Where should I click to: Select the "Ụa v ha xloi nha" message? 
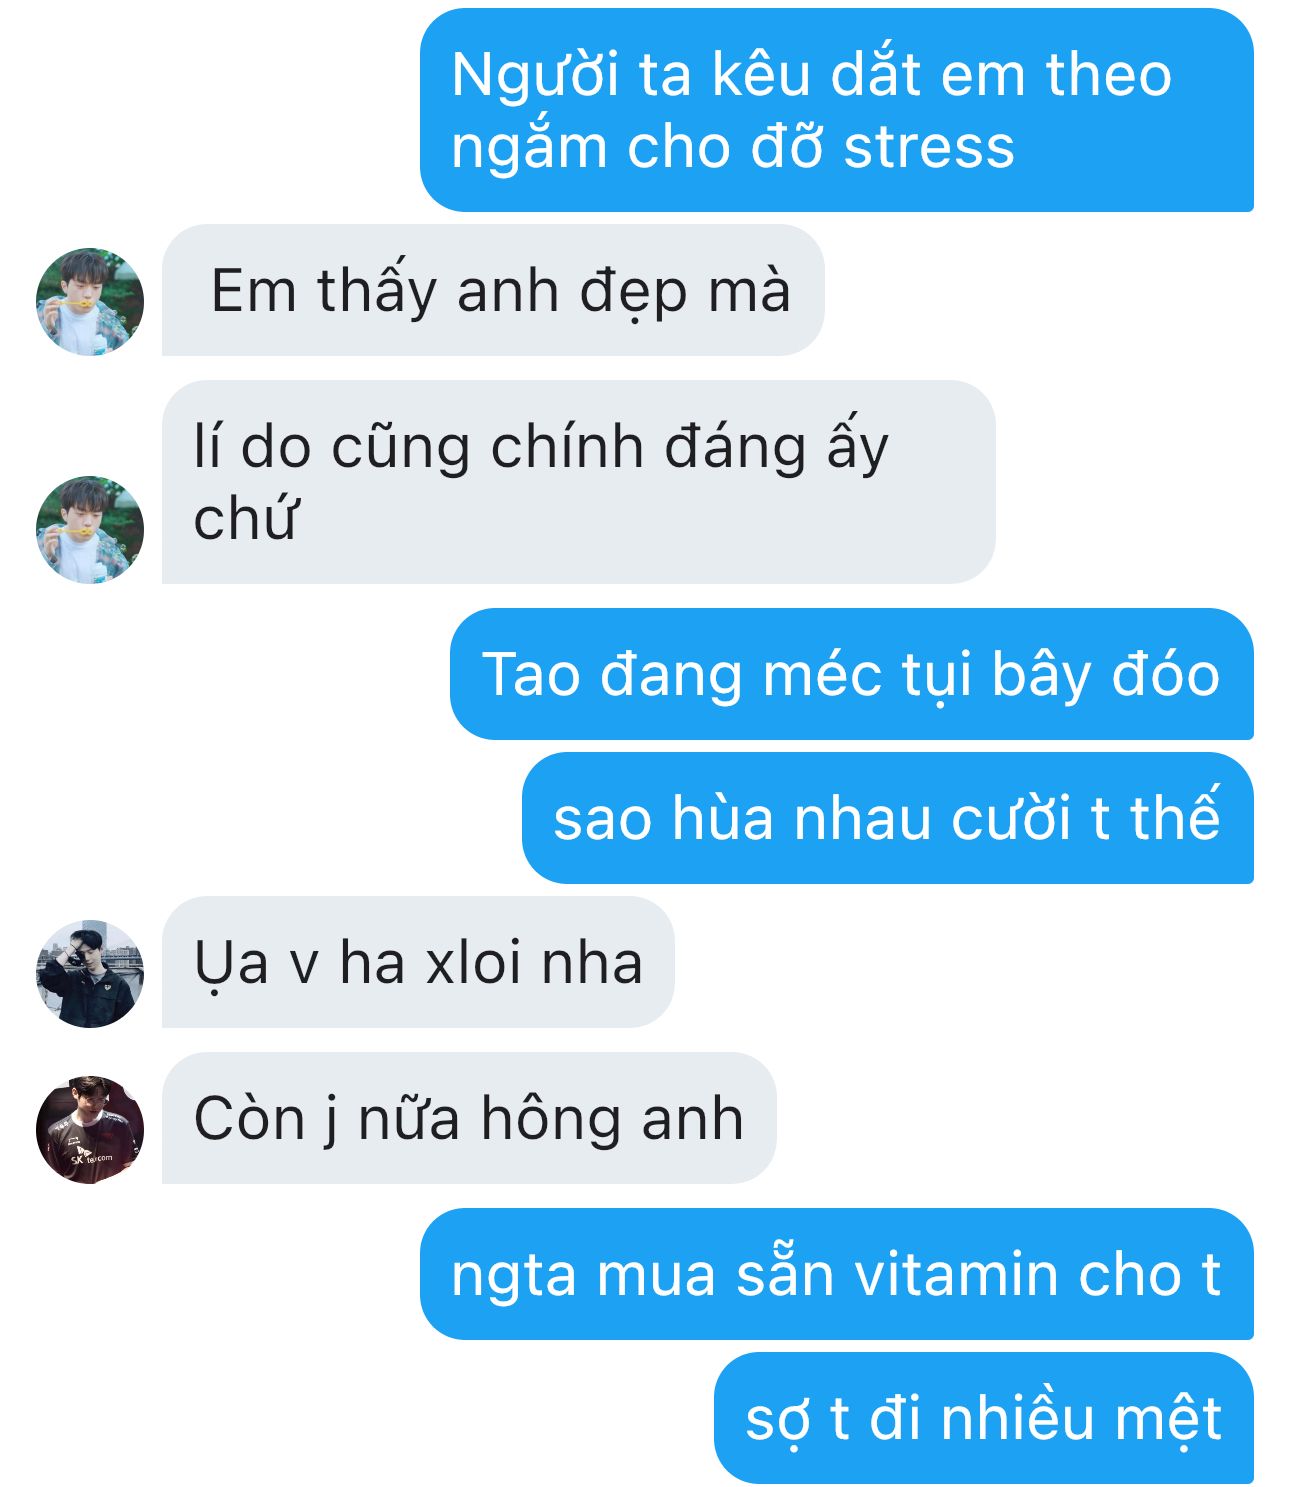(x=418, y=962)
